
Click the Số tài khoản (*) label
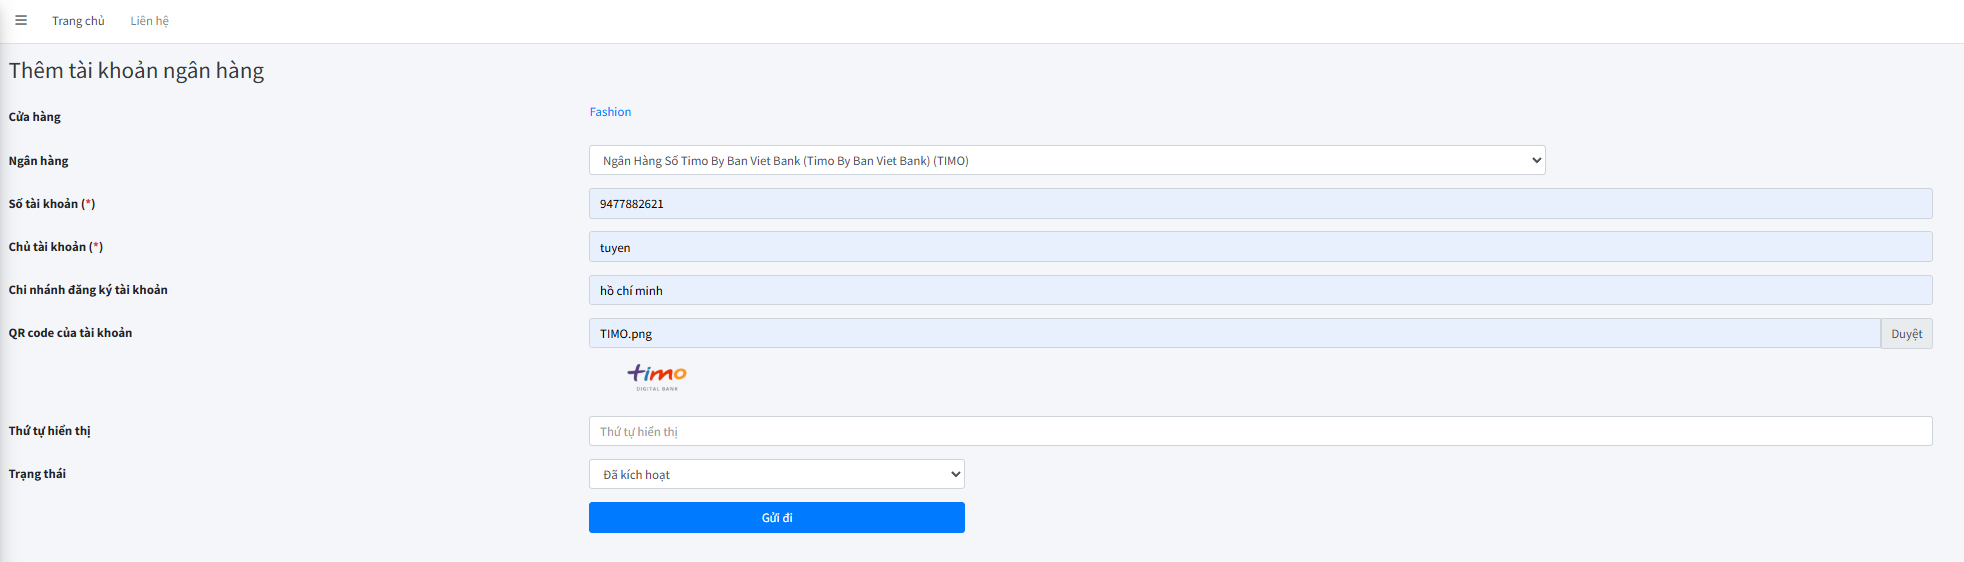pos(52,204)
